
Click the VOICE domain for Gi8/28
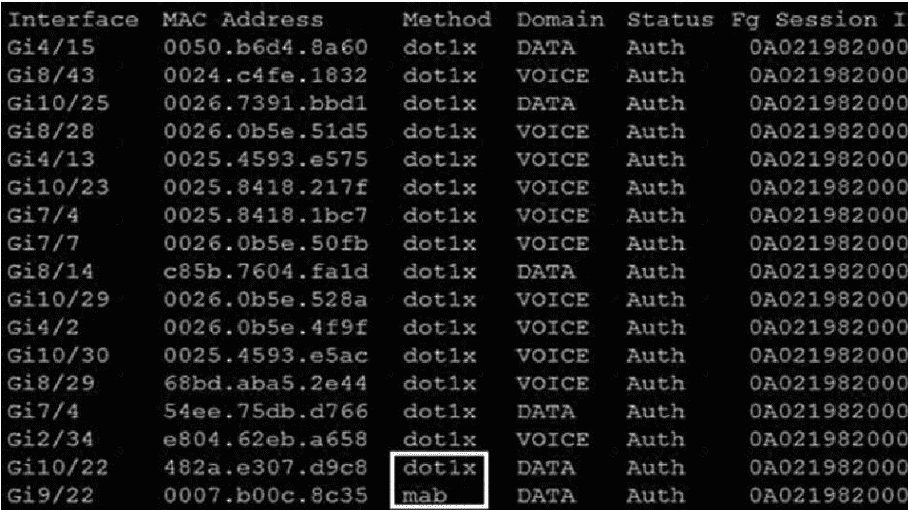553,131
